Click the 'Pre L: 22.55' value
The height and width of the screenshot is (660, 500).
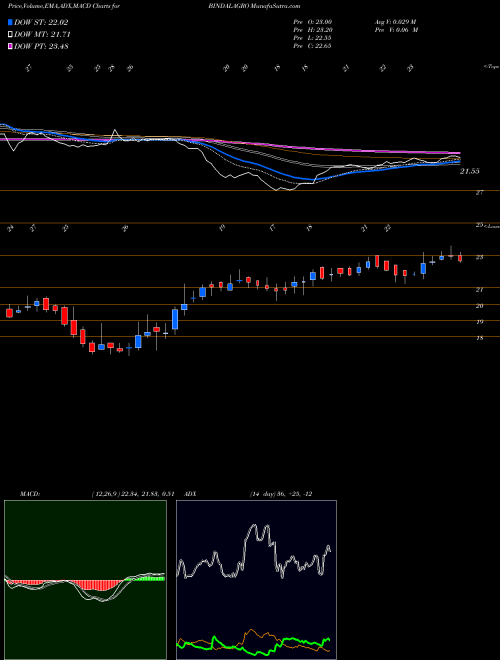312,38
